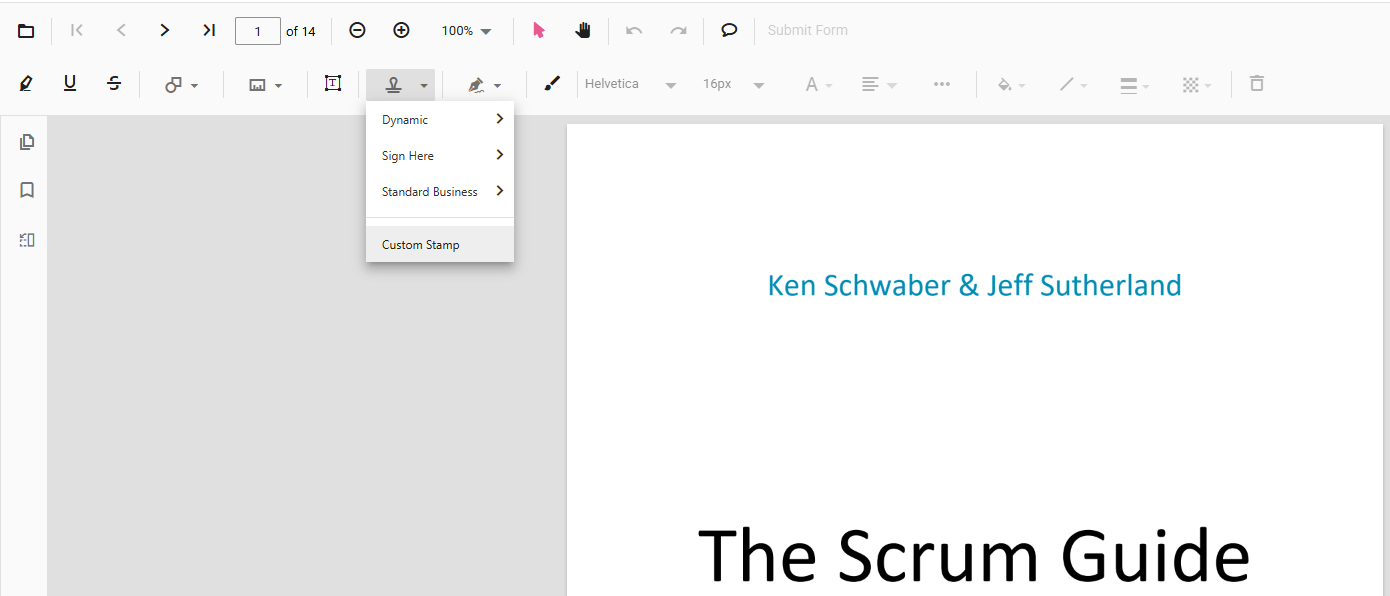This screenshot has height=596, width=1390.
Task: Click the Open file folder icon
Action: pos(26,31)
